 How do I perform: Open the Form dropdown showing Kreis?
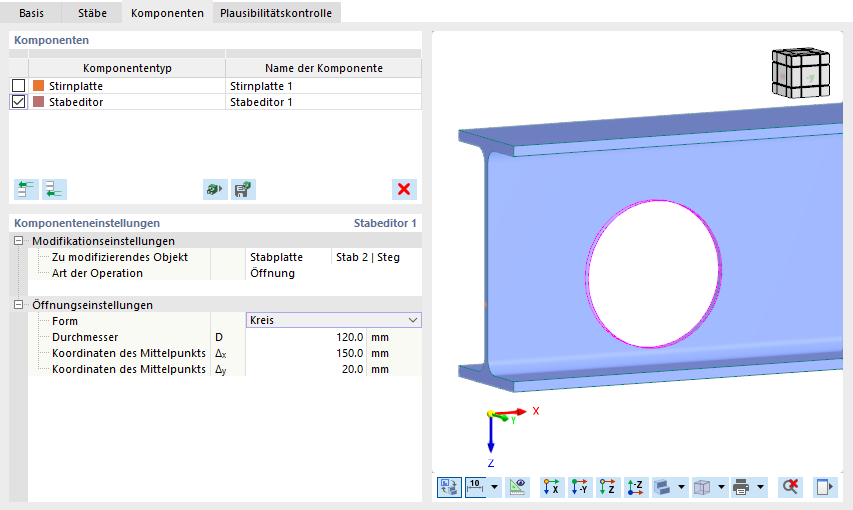(x=333, y=320)
